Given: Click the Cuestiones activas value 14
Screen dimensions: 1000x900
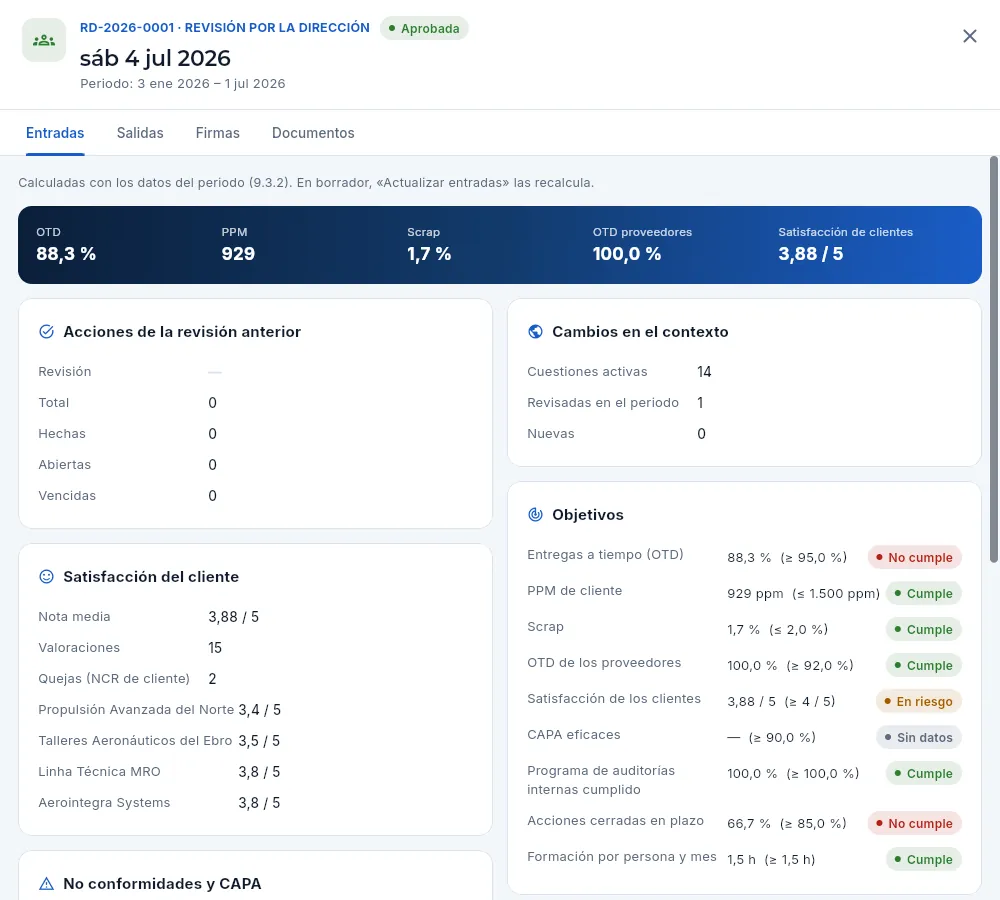Looking at the screenshot, I should coord(704,372).
